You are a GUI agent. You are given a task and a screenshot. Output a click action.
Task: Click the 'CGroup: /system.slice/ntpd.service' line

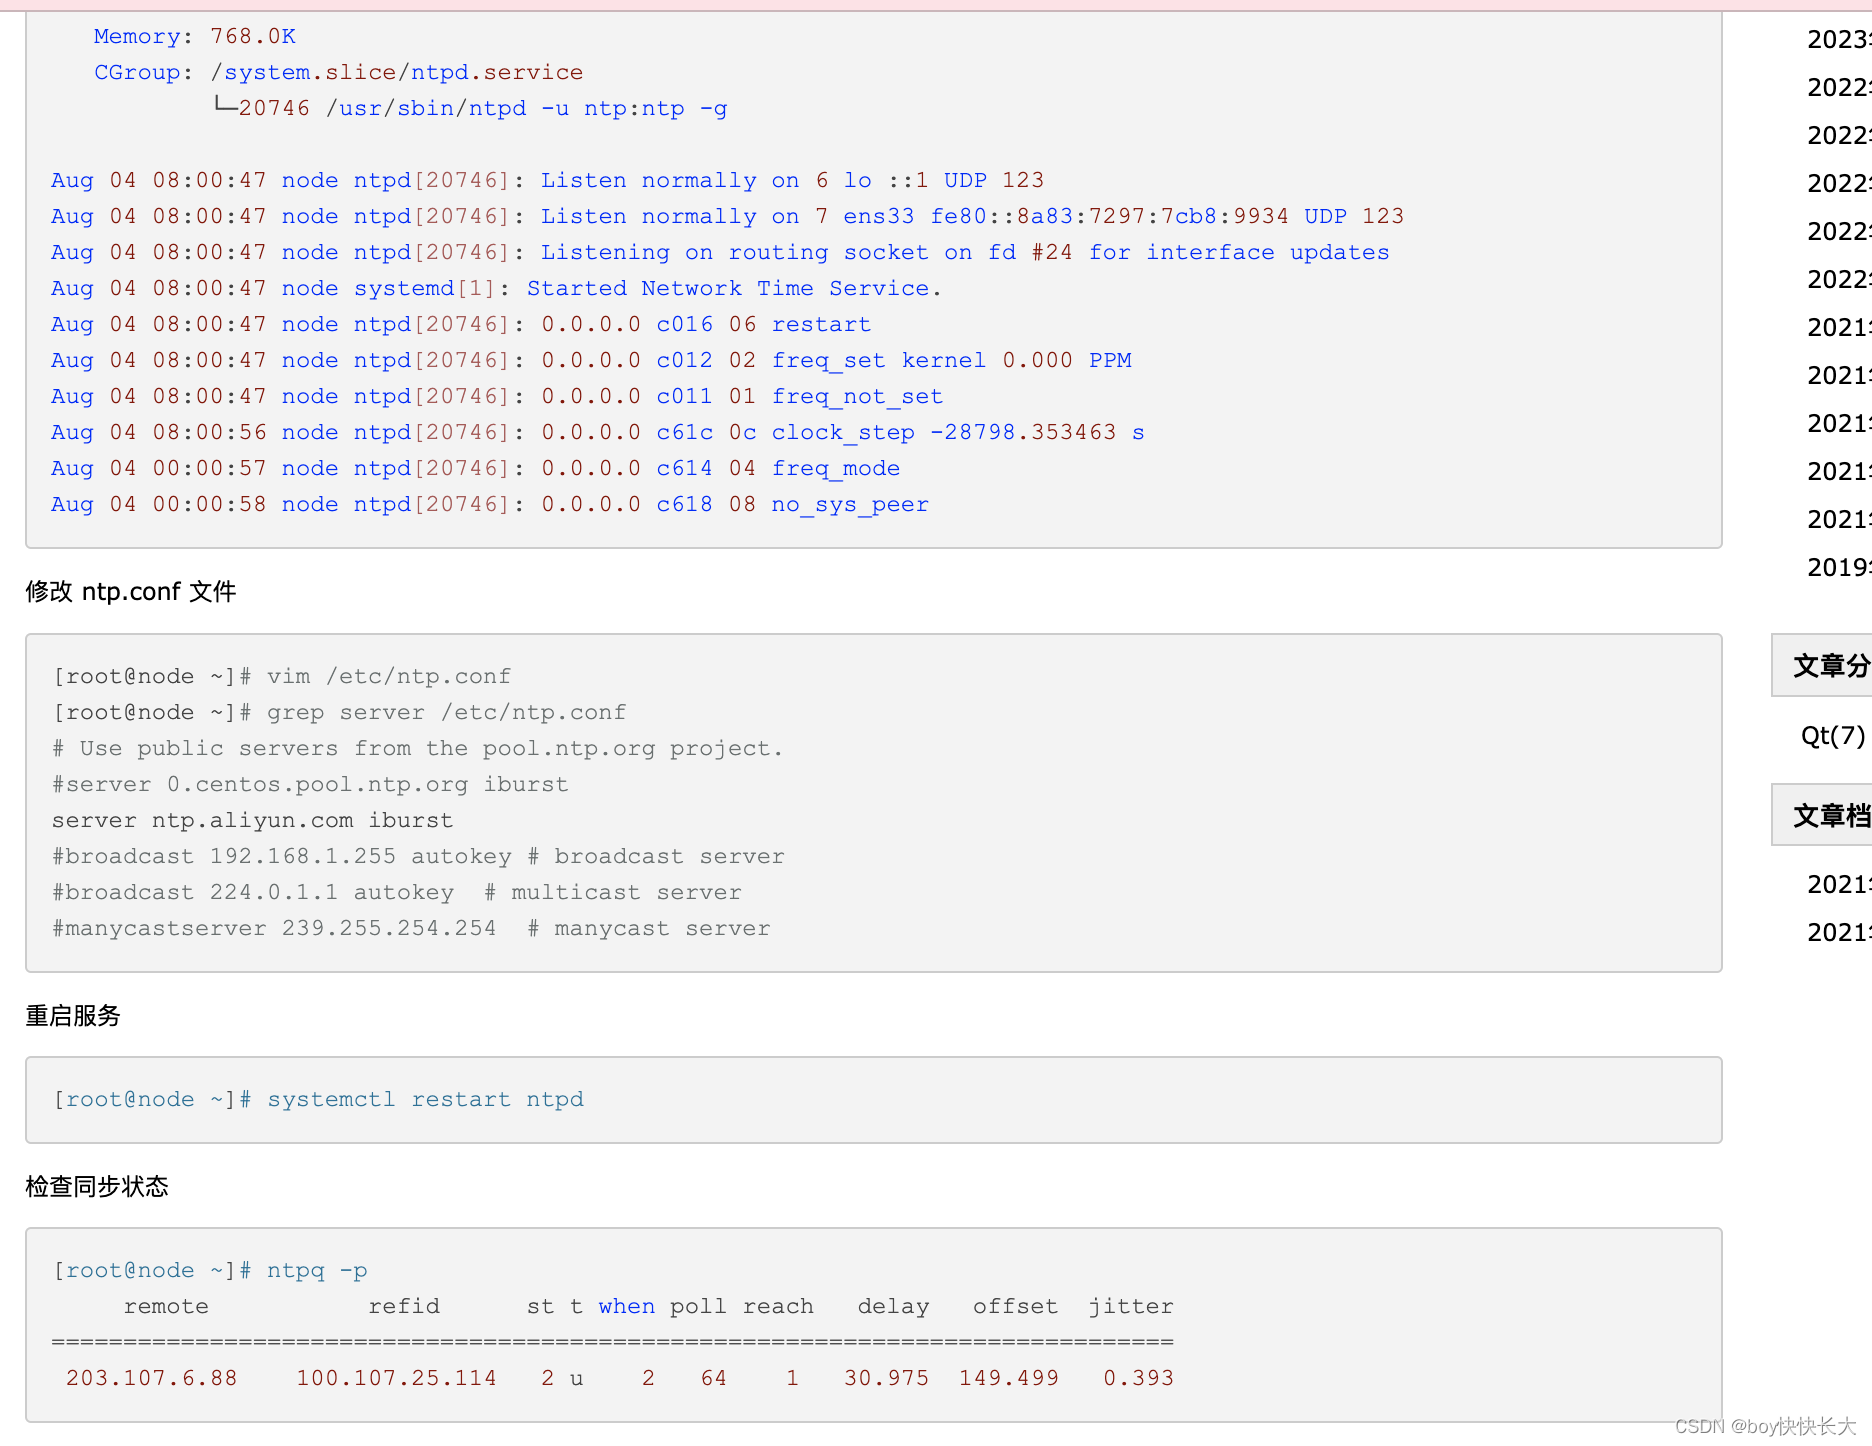338,73
